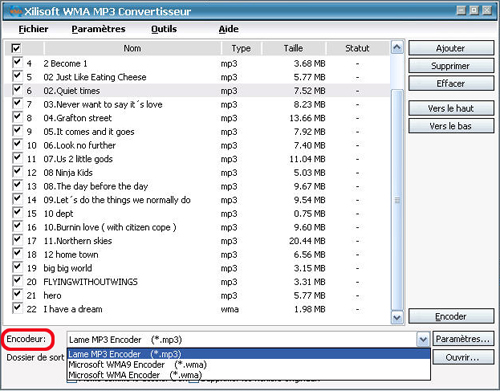Start conversion with Encoder button
The height and width of the screenshot is (391, 500).
point(451,316)
